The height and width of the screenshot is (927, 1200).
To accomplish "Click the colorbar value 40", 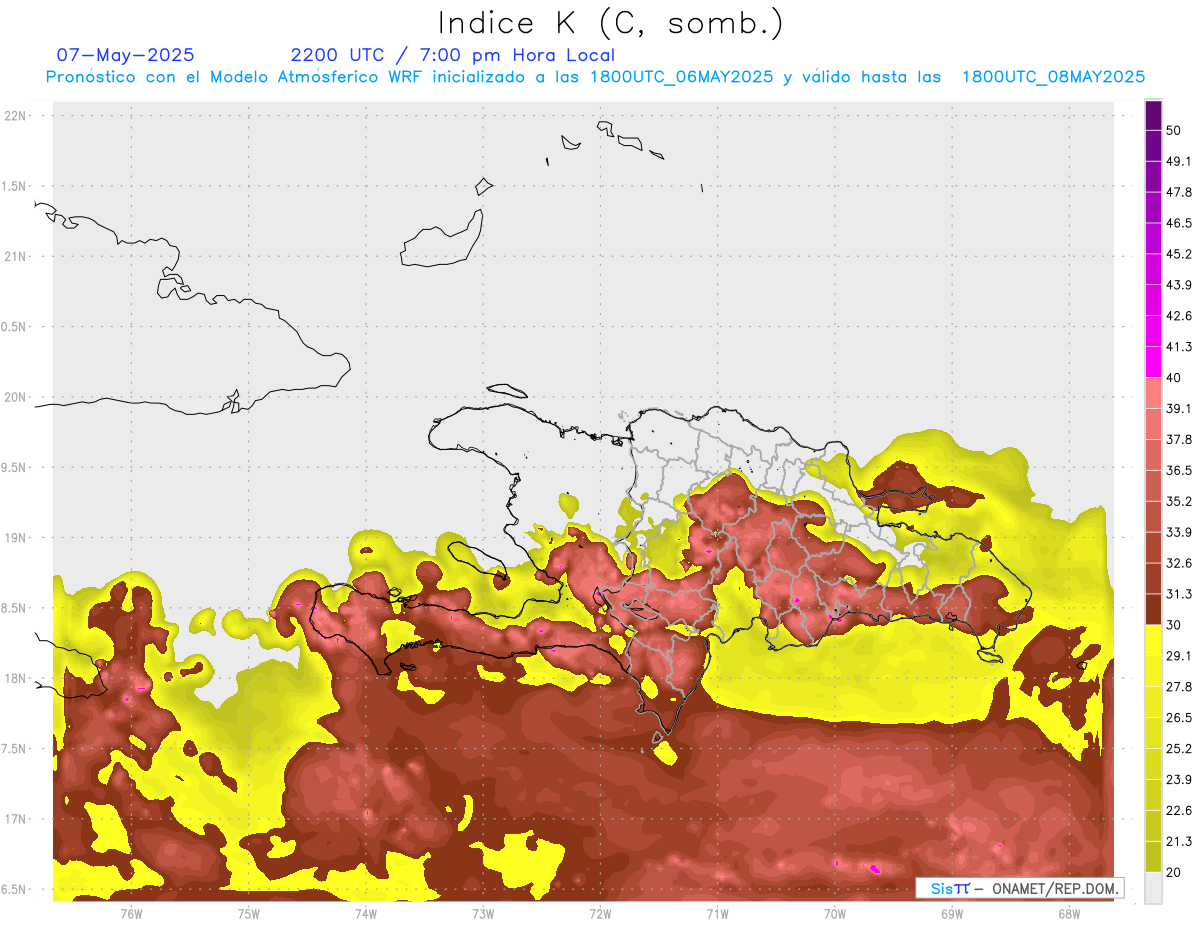I will pos(1174,378).
